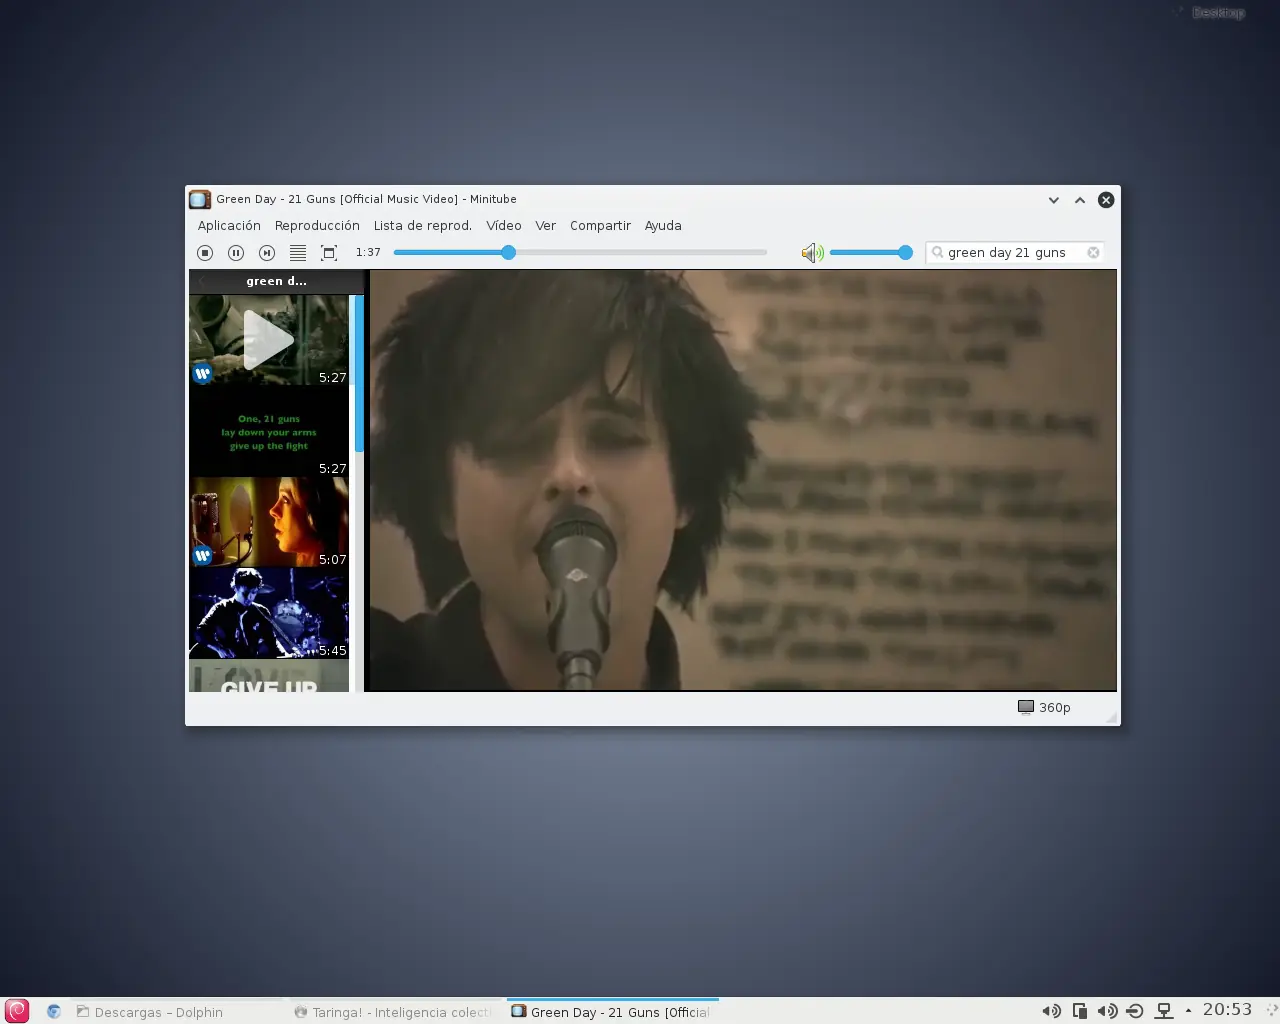Stop playback with the stop button
The height and width of the screenshot is (1024, 1280).
pos(205,253)
